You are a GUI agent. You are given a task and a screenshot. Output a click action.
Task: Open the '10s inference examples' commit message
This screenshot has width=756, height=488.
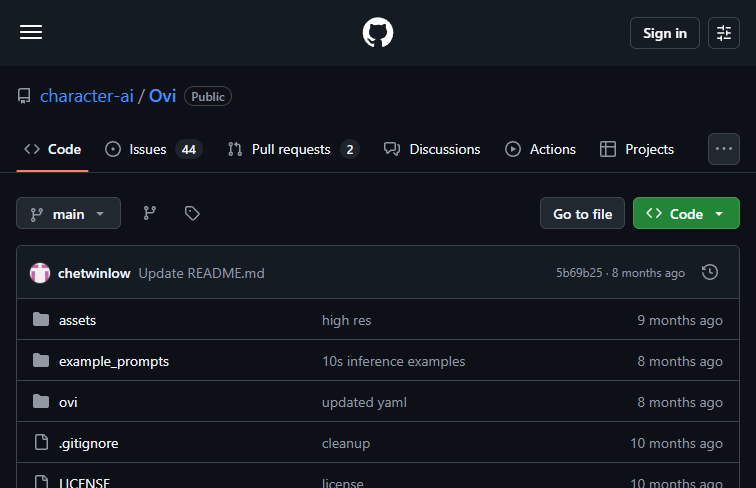pyautogui.click(x=393, y=361)
